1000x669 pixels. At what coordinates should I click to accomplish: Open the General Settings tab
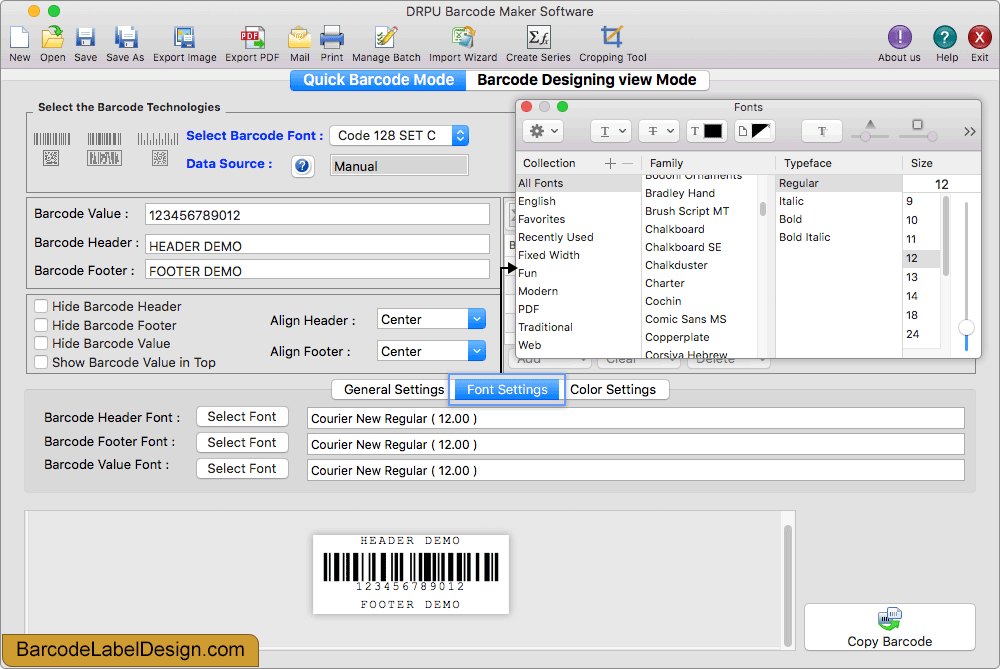pyautogui.click(x=393, y=390)
